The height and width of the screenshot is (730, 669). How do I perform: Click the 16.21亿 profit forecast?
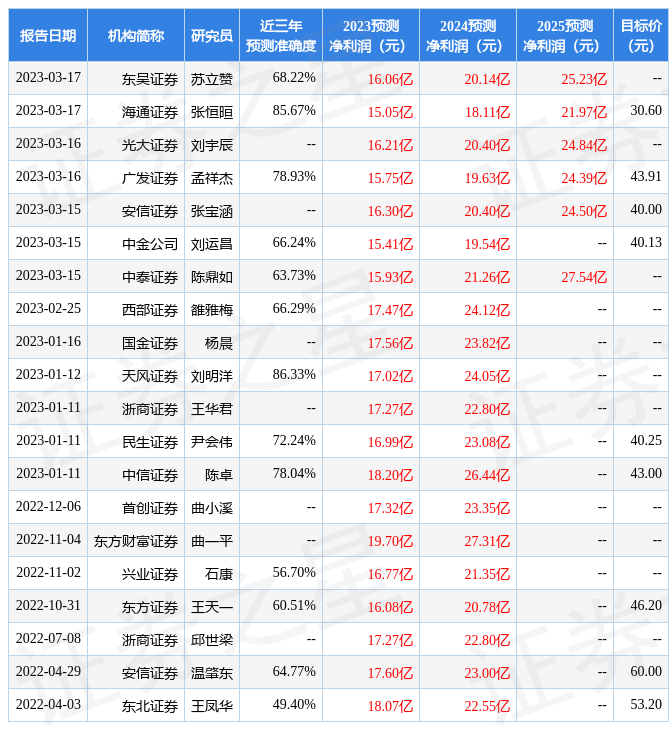pos(390,145)
